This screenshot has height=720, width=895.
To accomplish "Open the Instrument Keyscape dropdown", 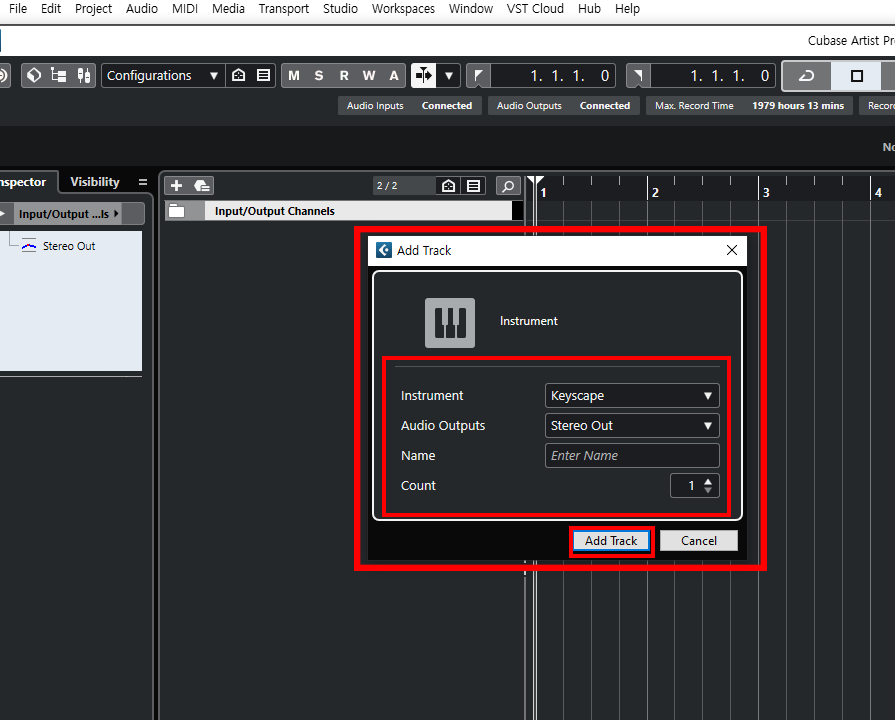I will (x=632, y=396).
